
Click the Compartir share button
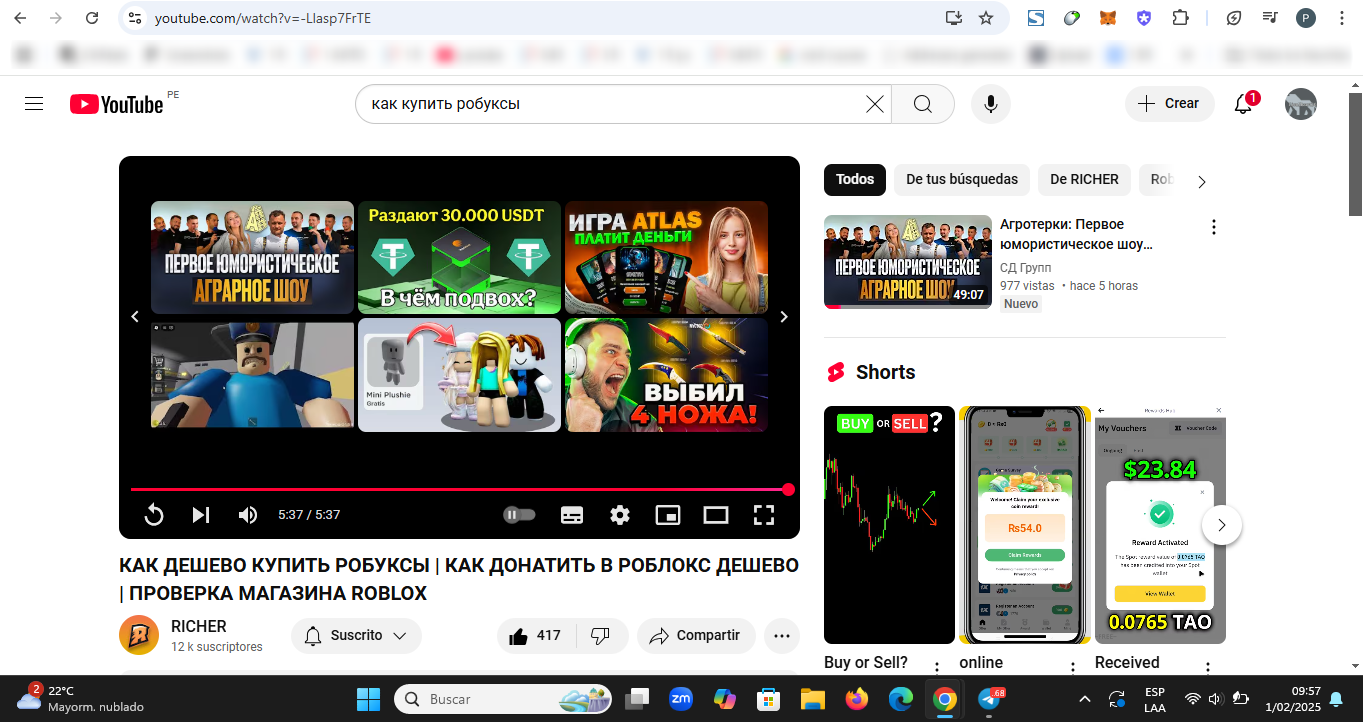click(696, 636)
